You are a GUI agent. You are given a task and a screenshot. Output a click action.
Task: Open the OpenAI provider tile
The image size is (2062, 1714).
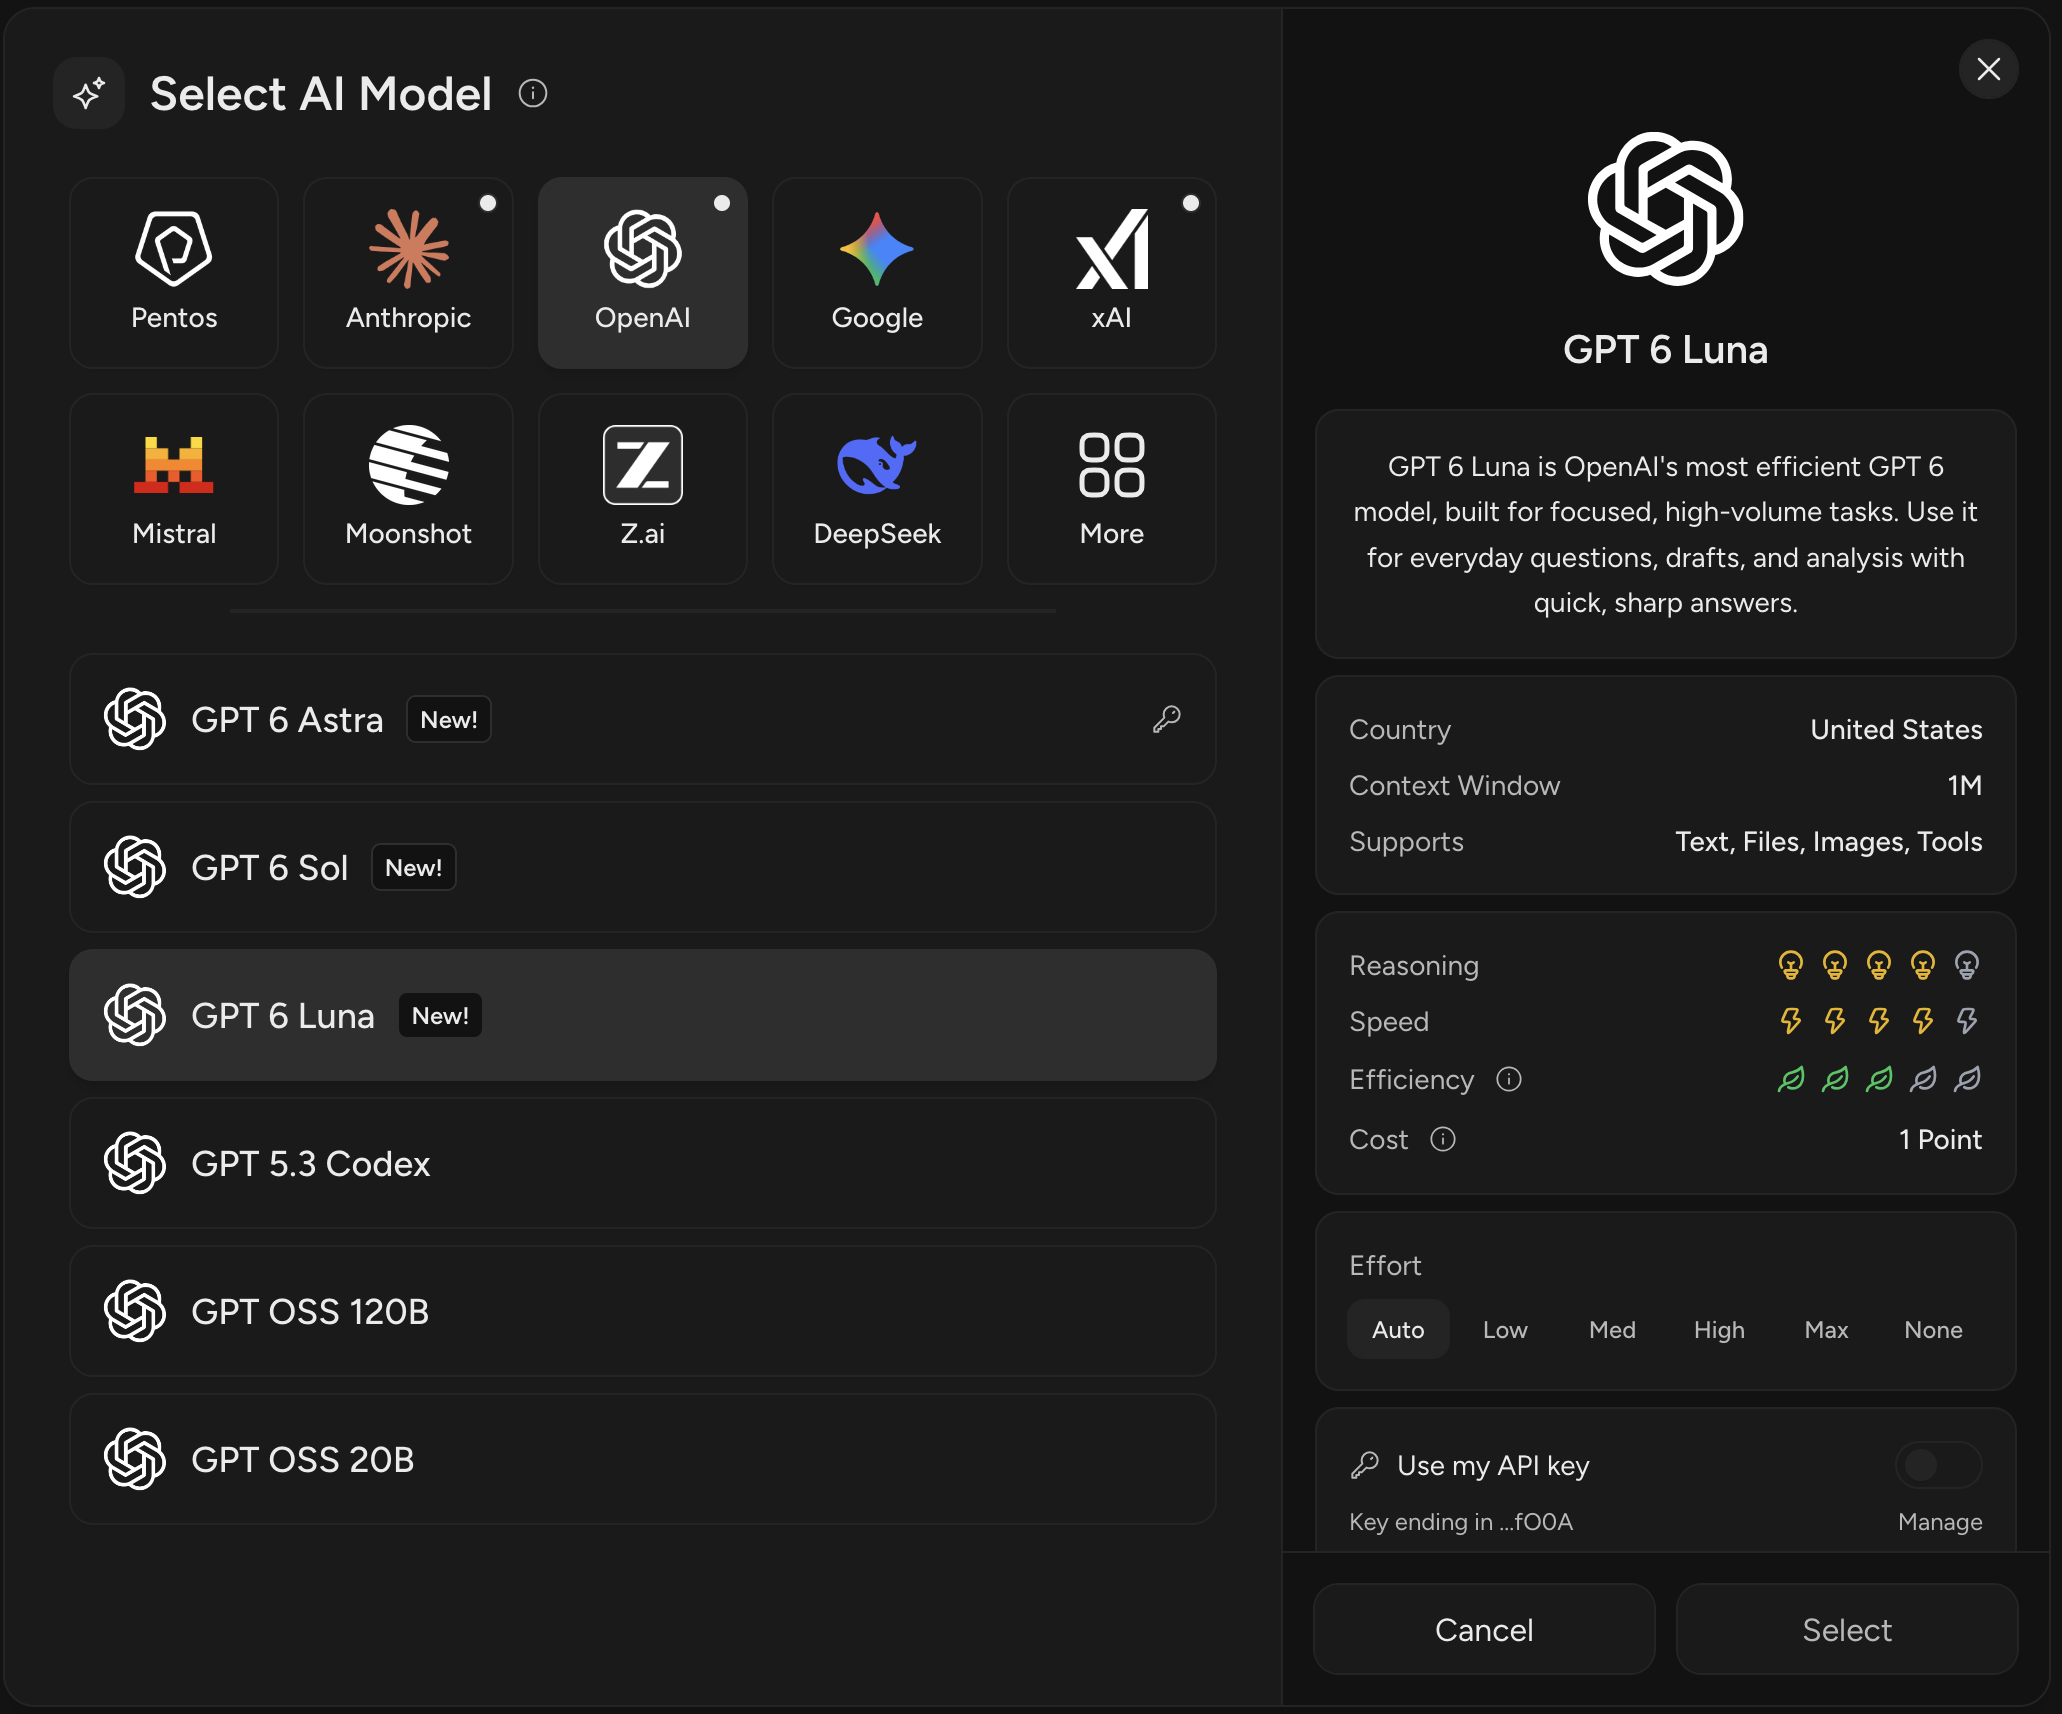pyautogui.click(x=643, y=272)
